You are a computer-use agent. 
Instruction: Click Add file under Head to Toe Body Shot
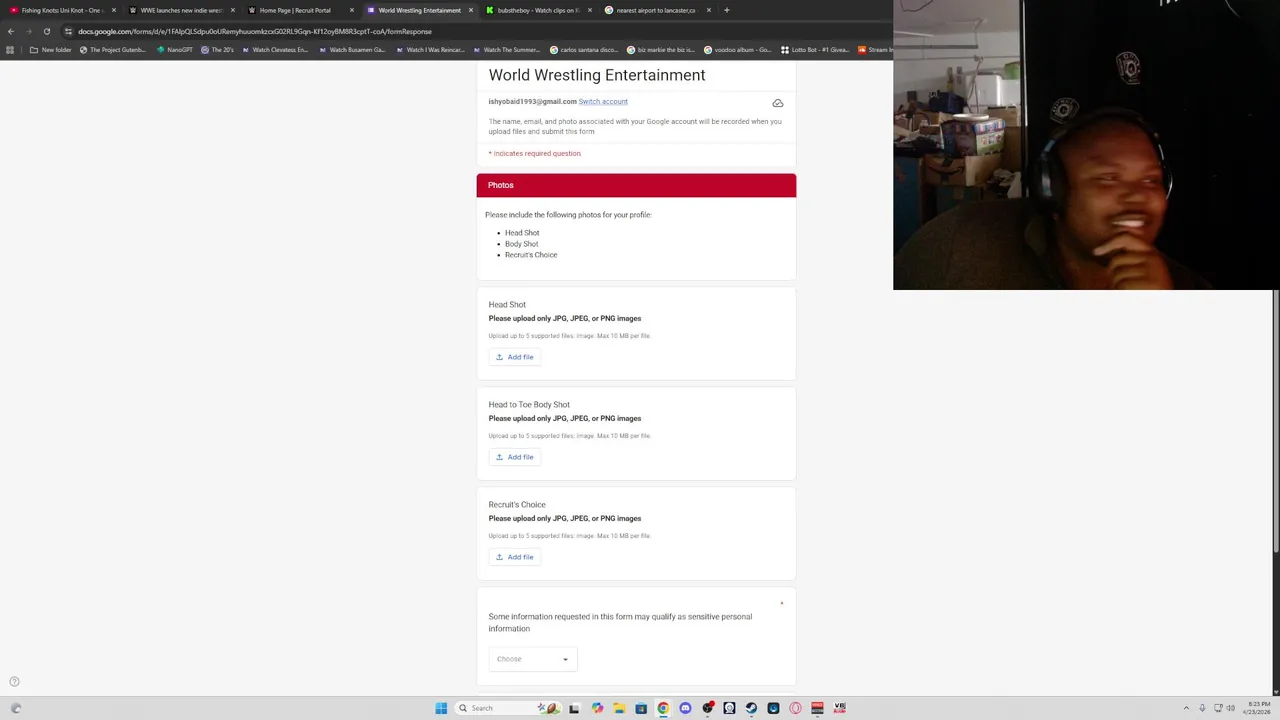click(515, 457)
